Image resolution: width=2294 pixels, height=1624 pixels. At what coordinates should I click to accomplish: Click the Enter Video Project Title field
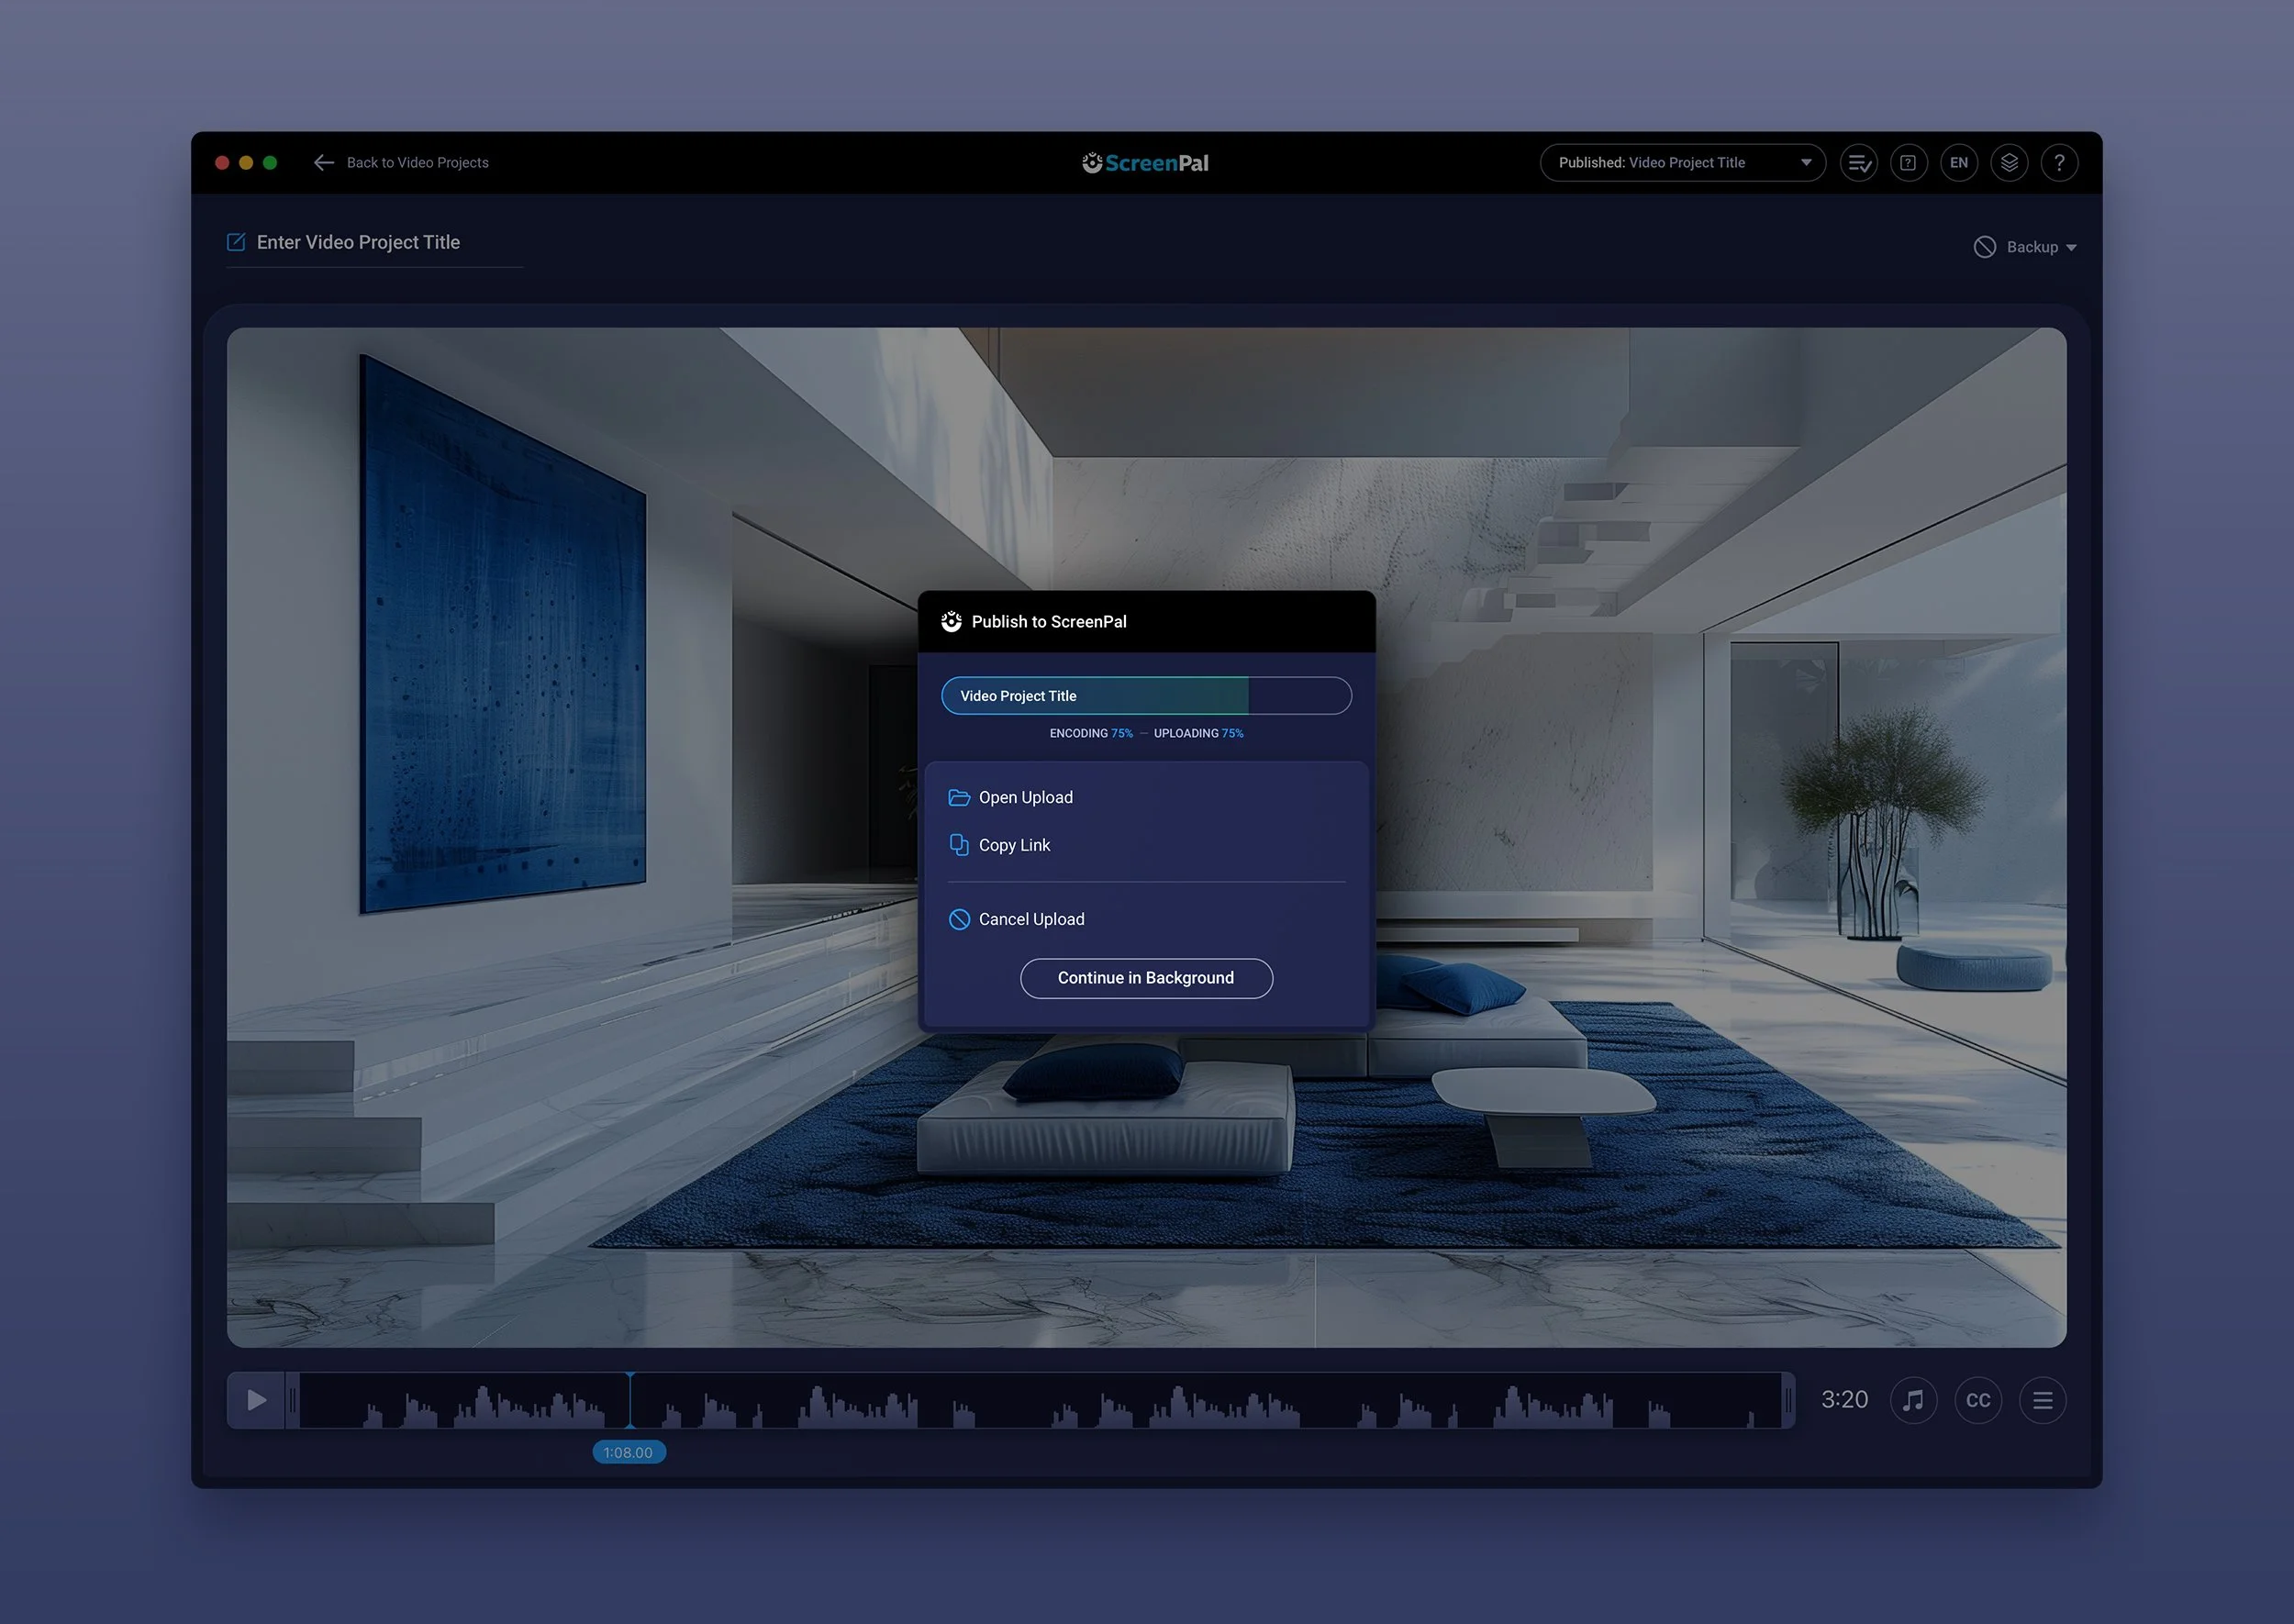(358, 242)
